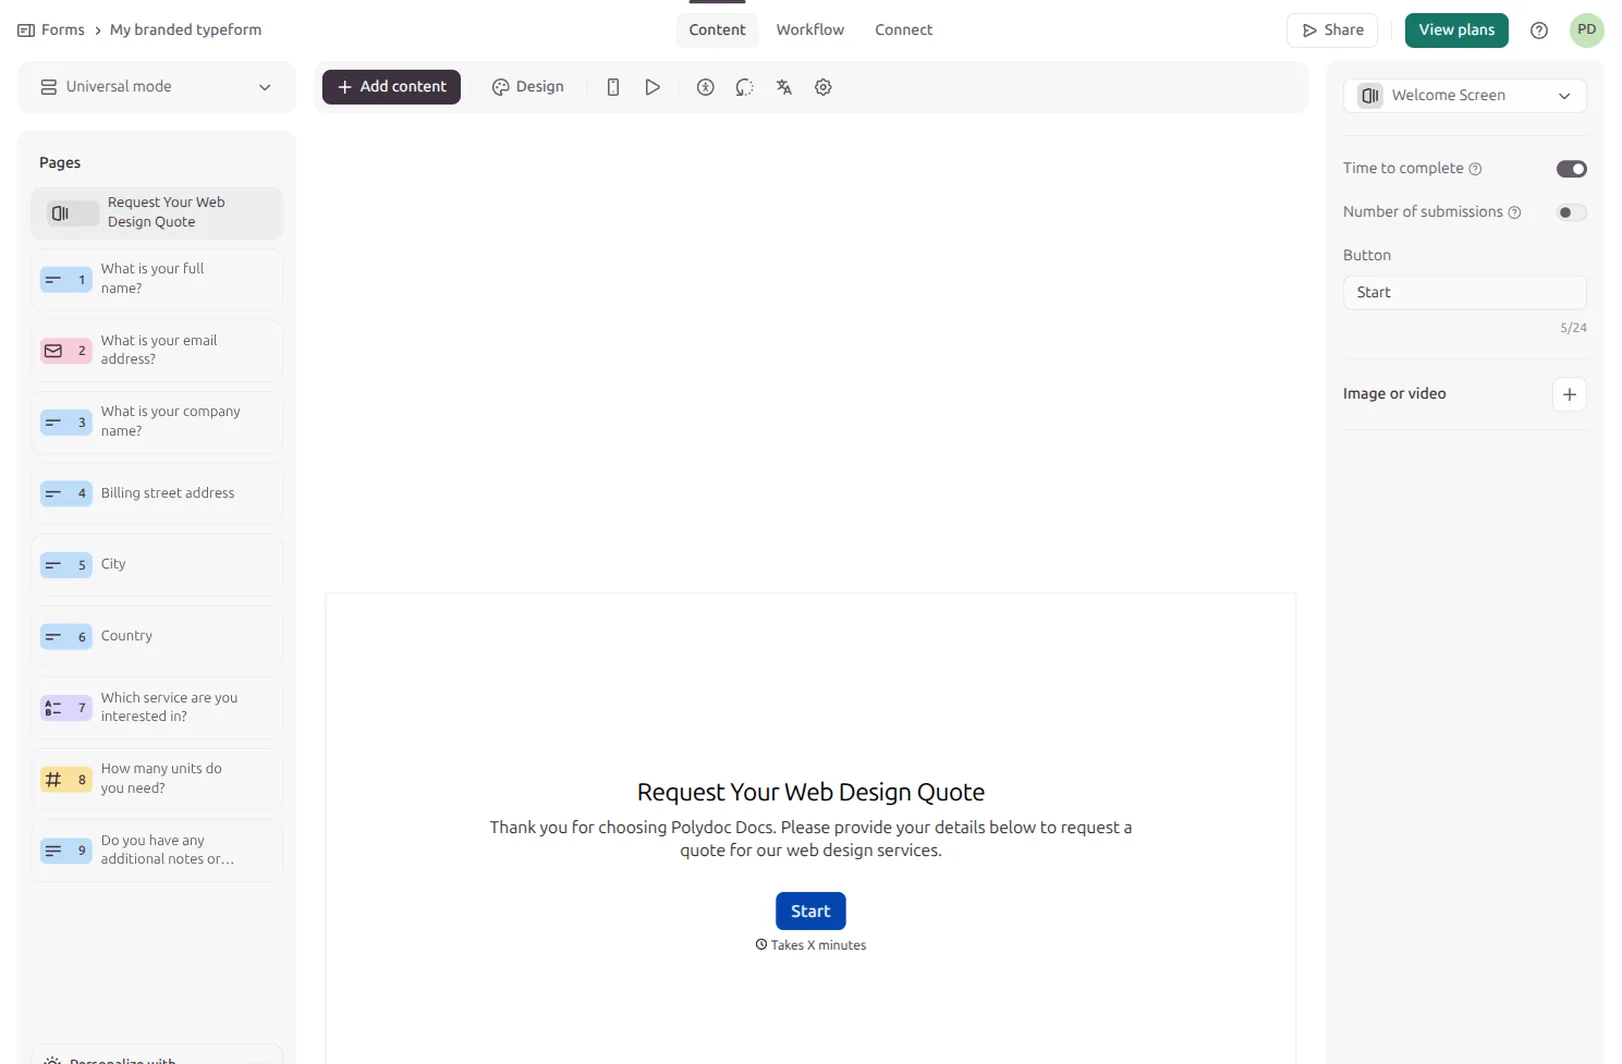The height and width of the screenshot is (1064, 1622).
Task: Select page What is your email address?
Action: tap(157, 351)
